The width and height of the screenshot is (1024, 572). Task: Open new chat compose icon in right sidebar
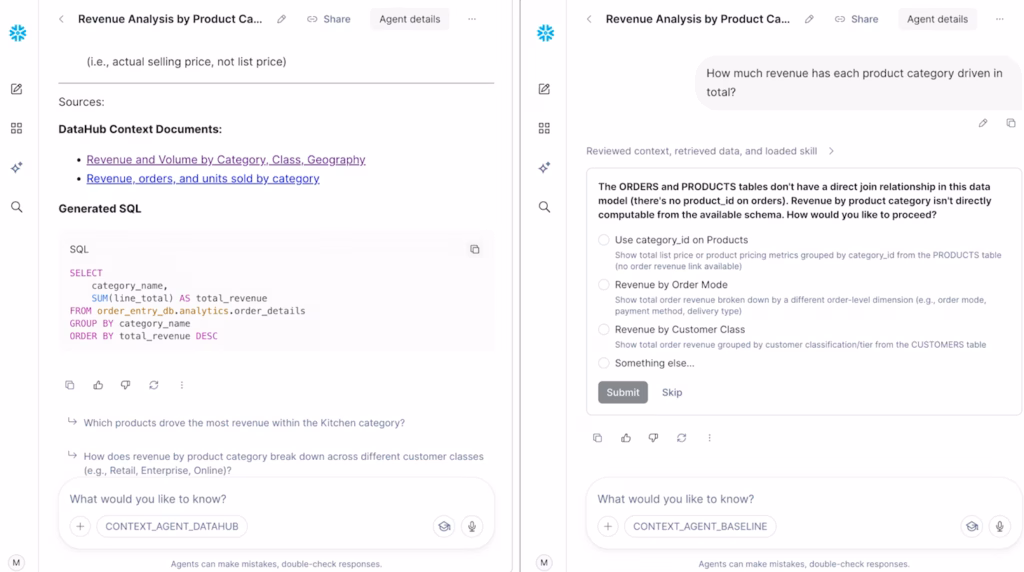pyautogui.click(x=544, y=89)
